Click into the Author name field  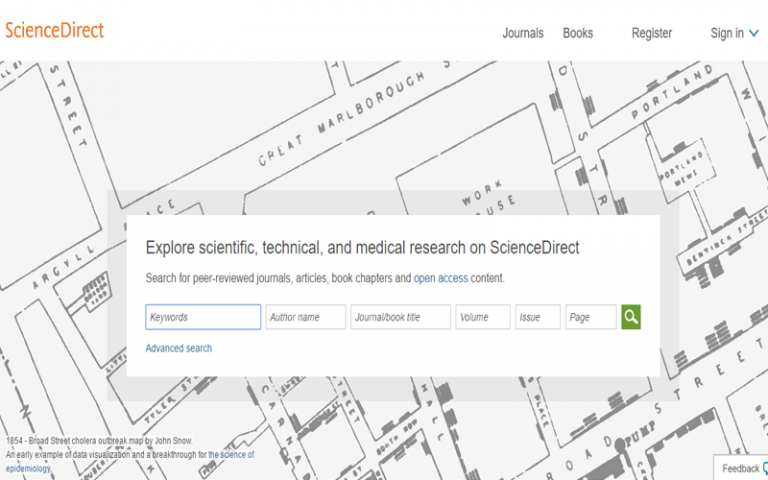[x=305, y=317]
